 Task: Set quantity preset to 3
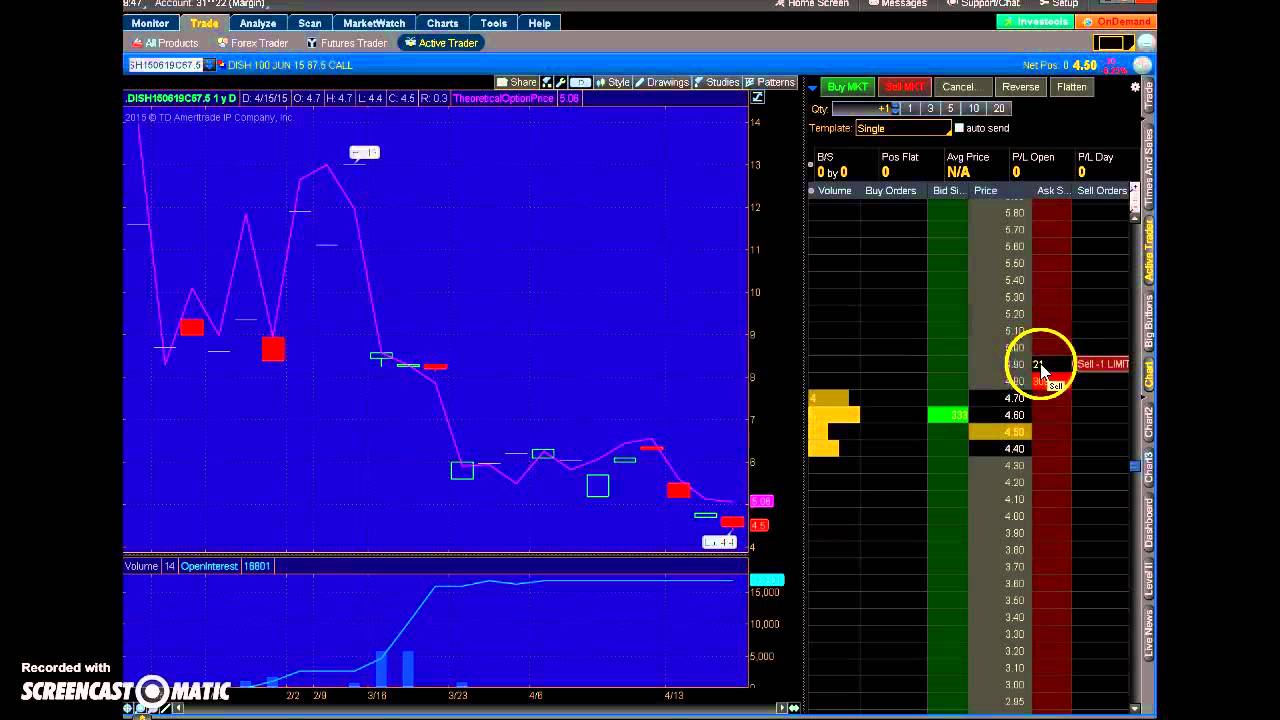[930, 108]
